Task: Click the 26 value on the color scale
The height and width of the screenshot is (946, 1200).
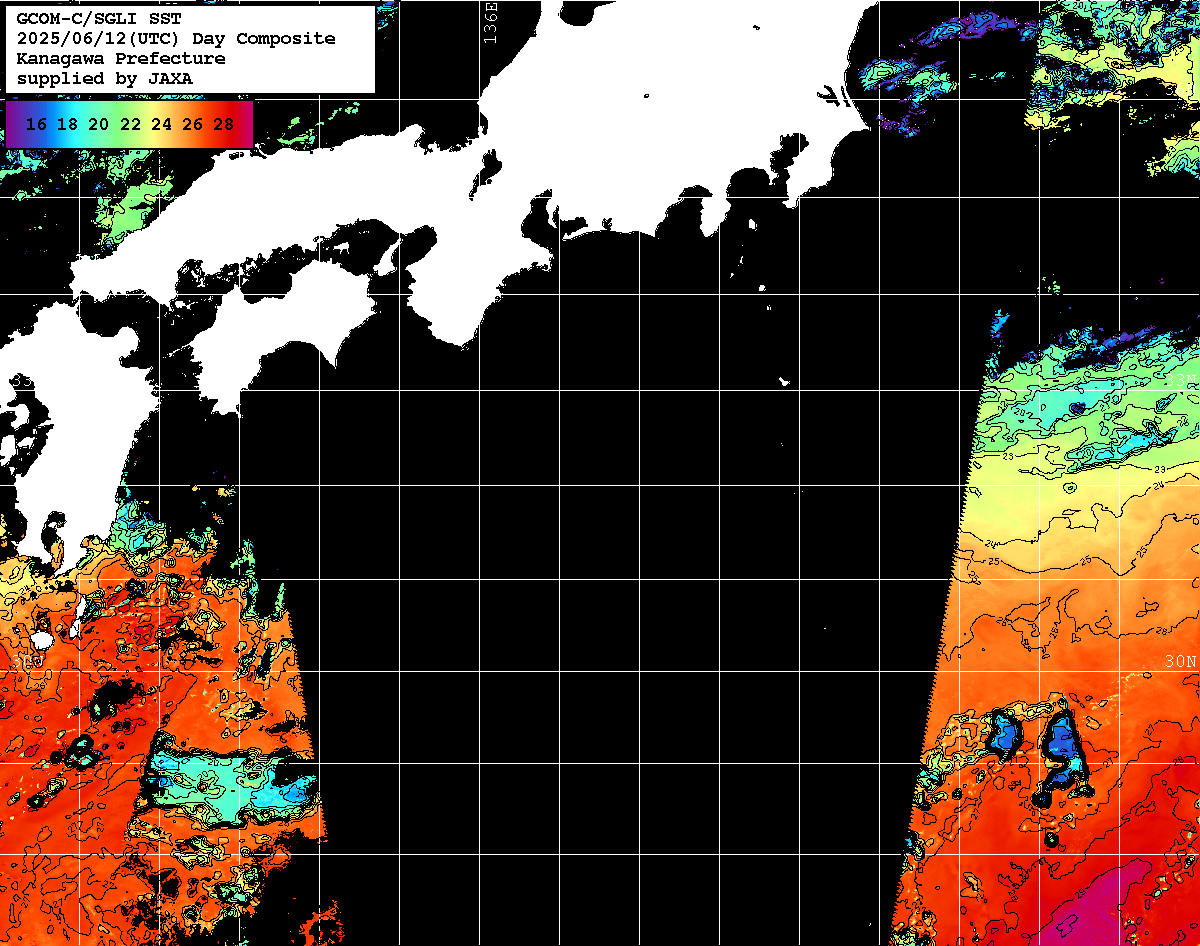Action: 192,124
